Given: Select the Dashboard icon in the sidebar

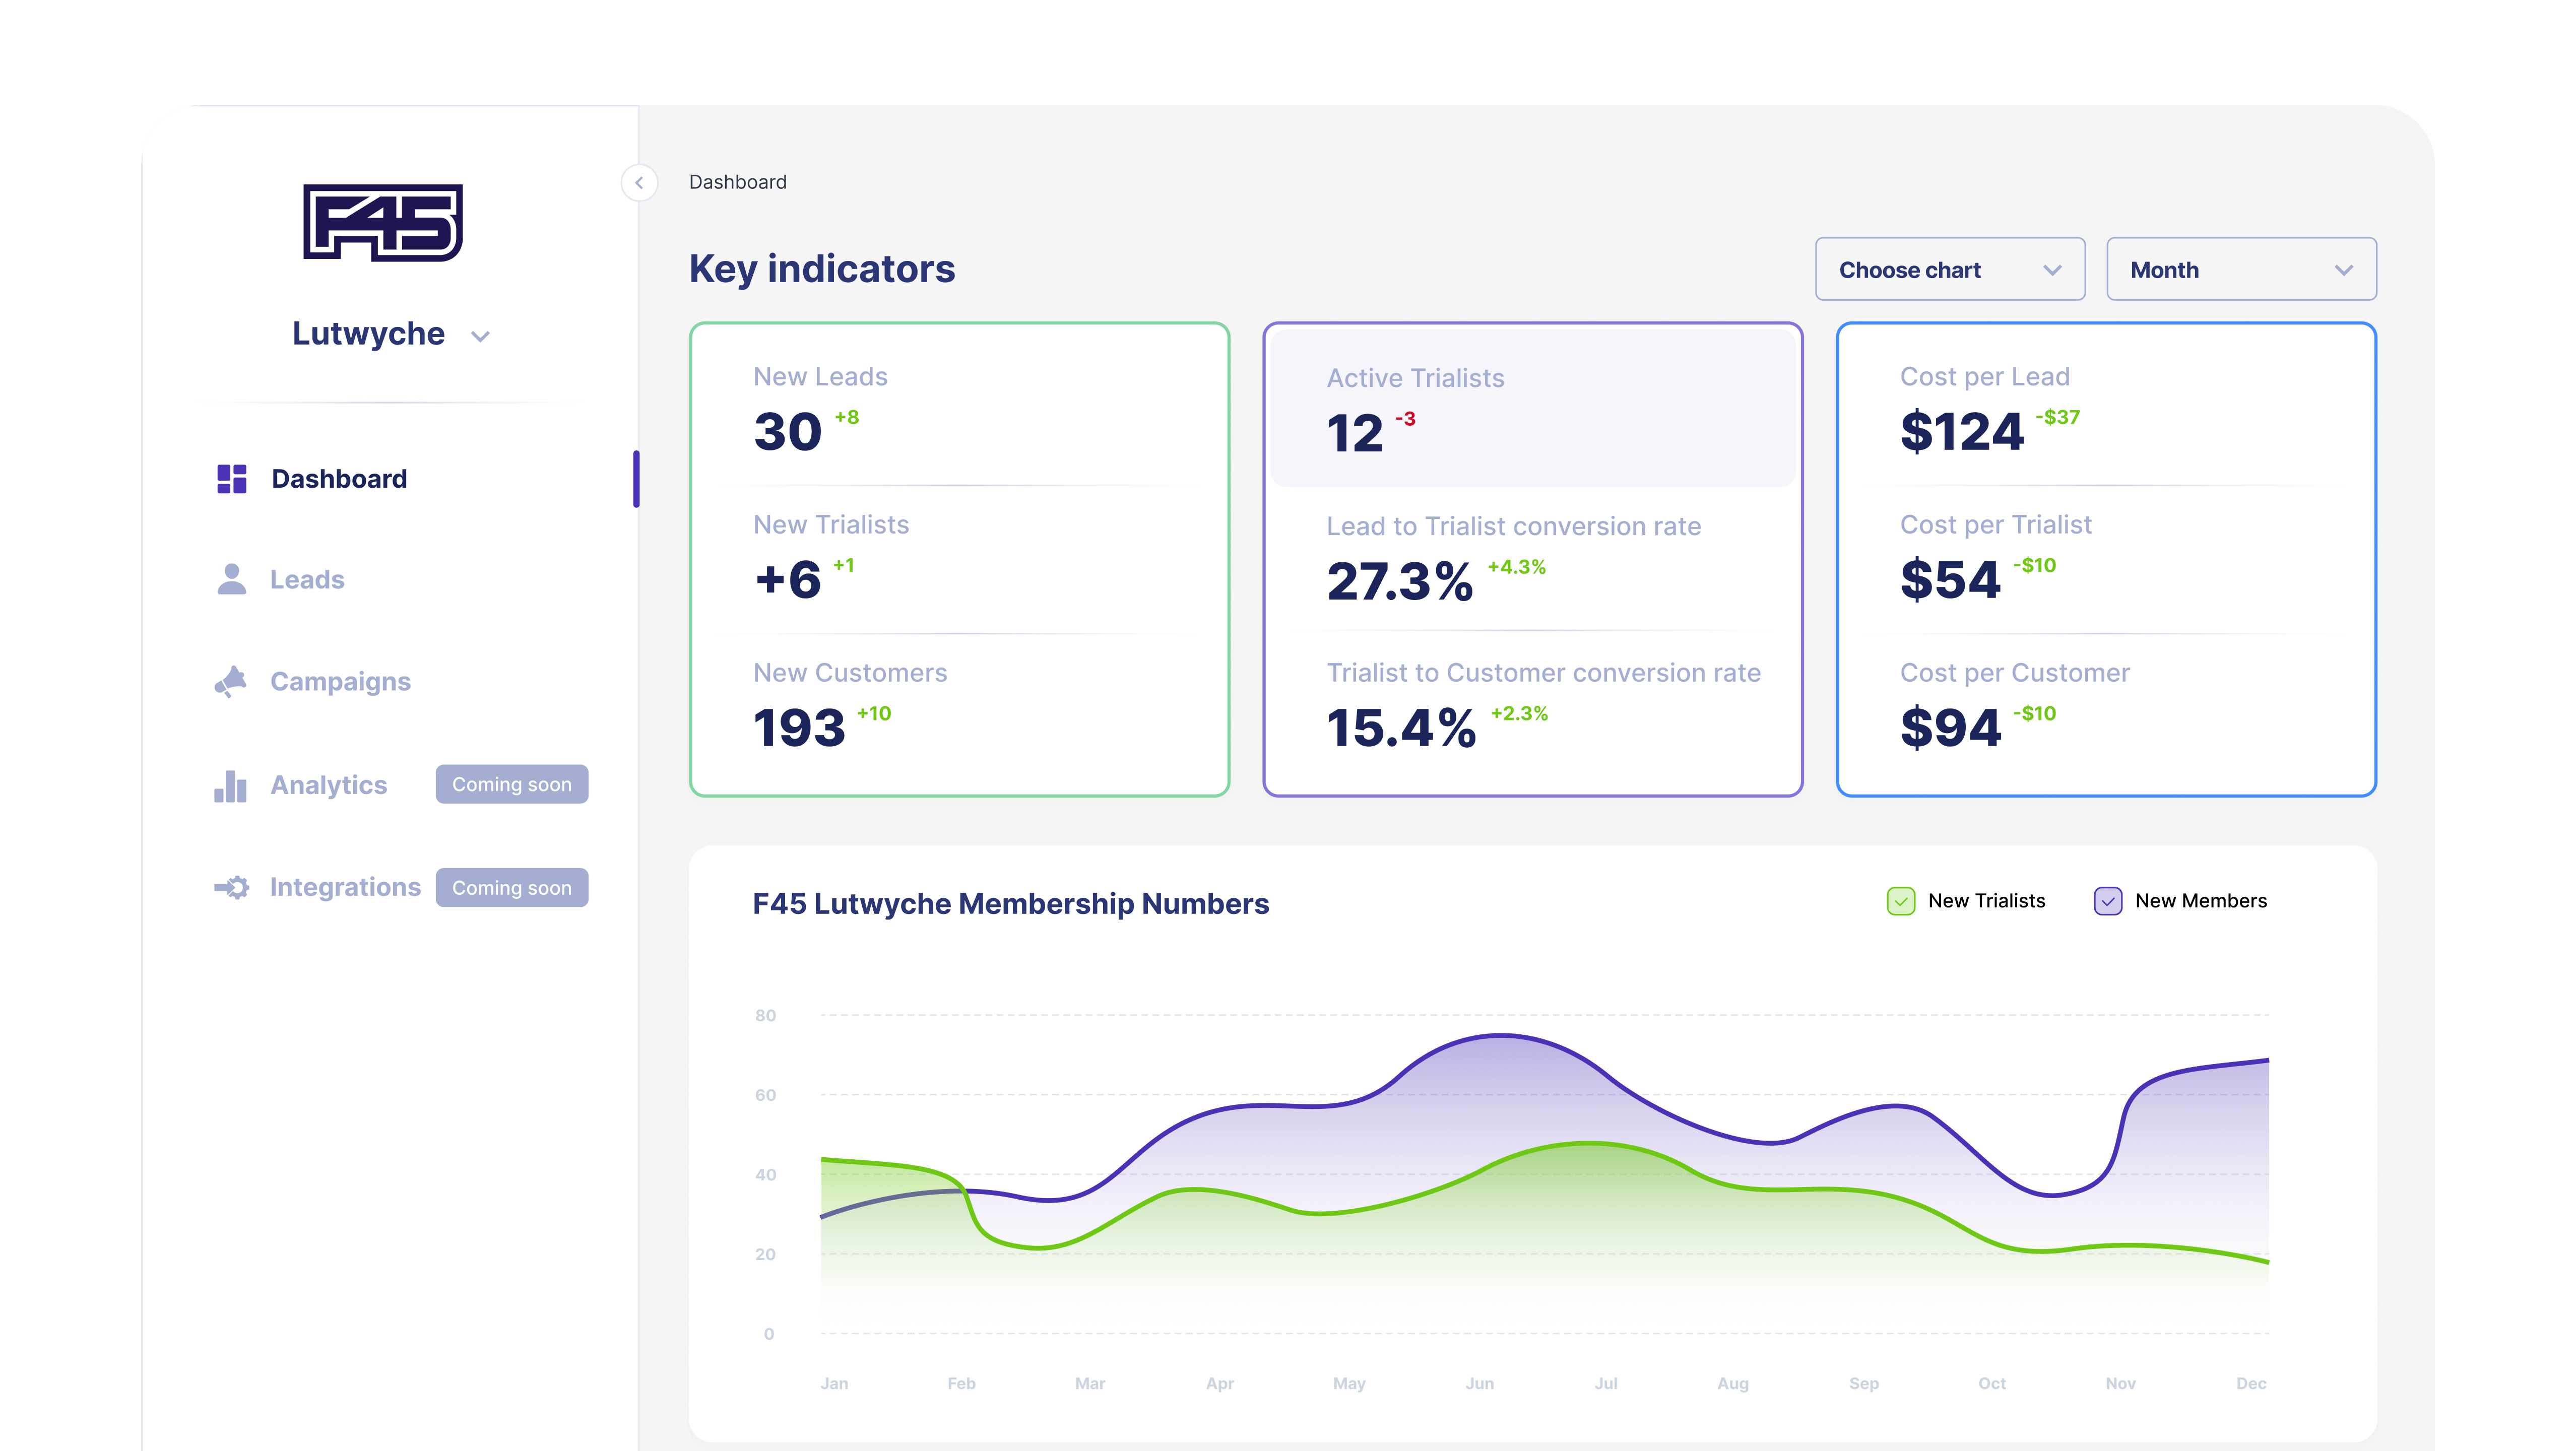Looking at the screenshot, I should tap(231, 479).
